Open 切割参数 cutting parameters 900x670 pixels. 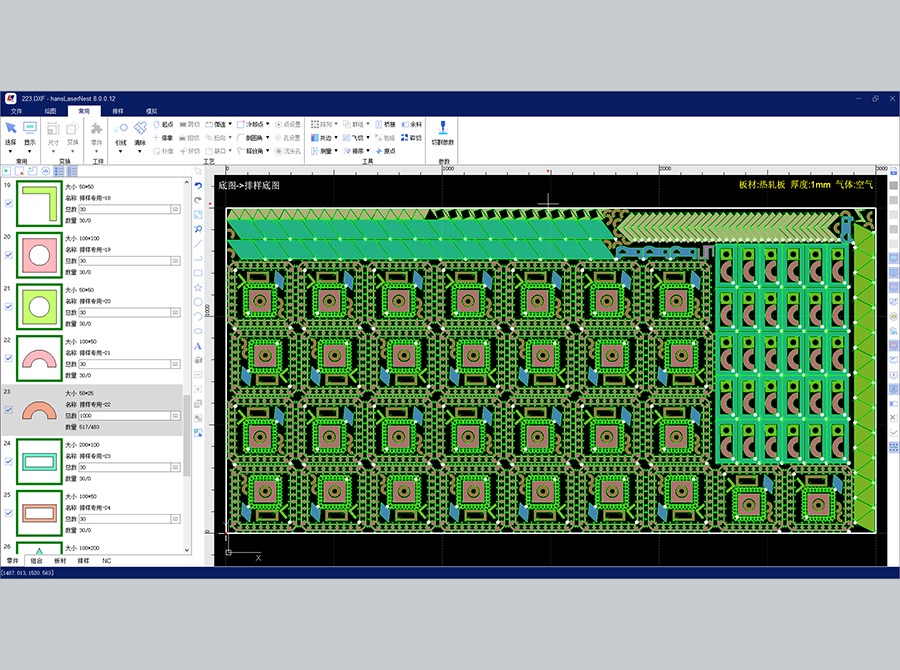point(442,130)
